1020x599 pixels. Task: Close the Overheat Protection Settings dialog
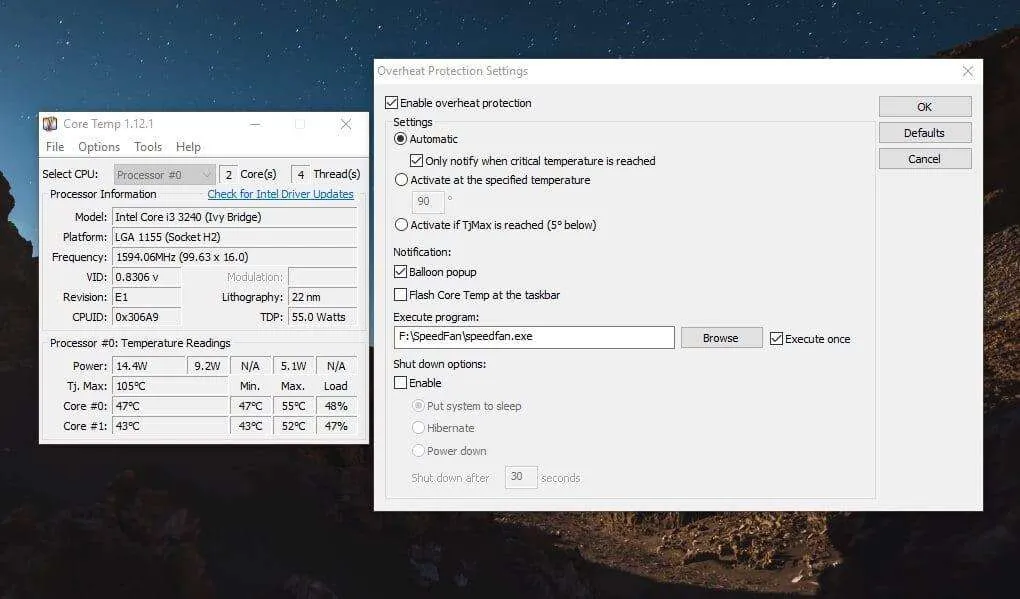[968, 72]
